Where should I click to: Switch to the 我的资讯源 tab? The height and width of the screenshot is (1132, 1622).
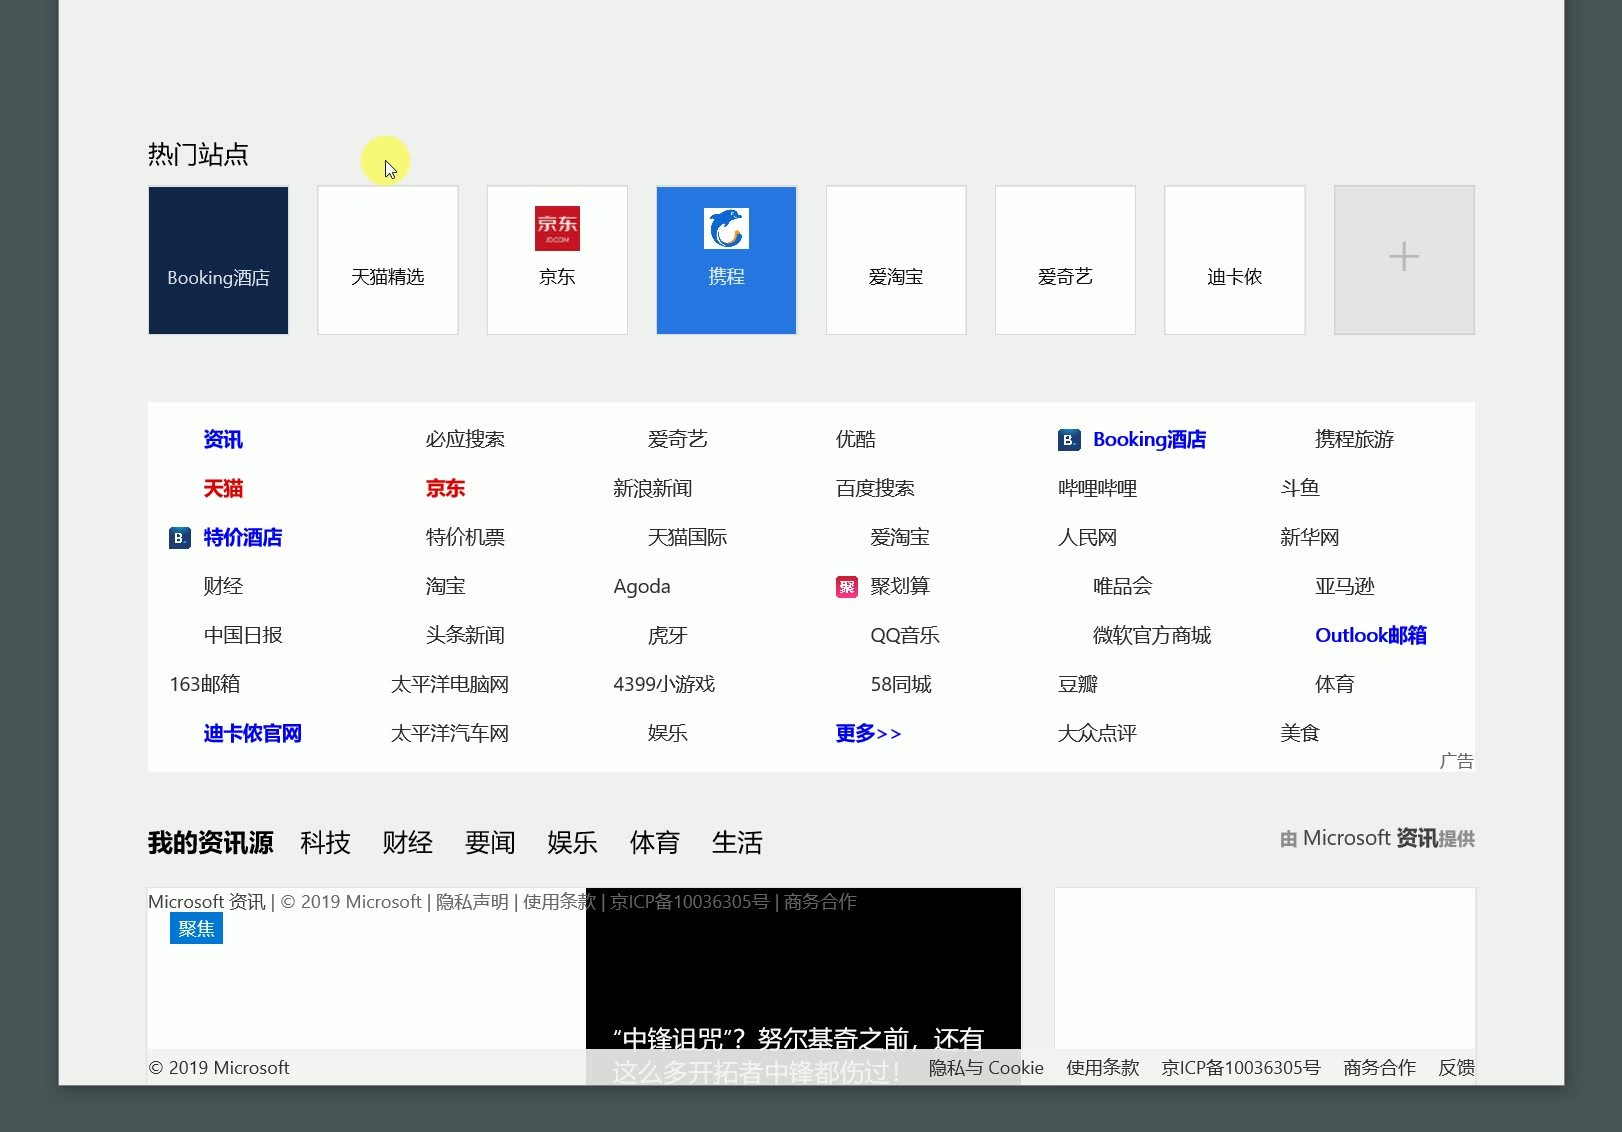211,843
